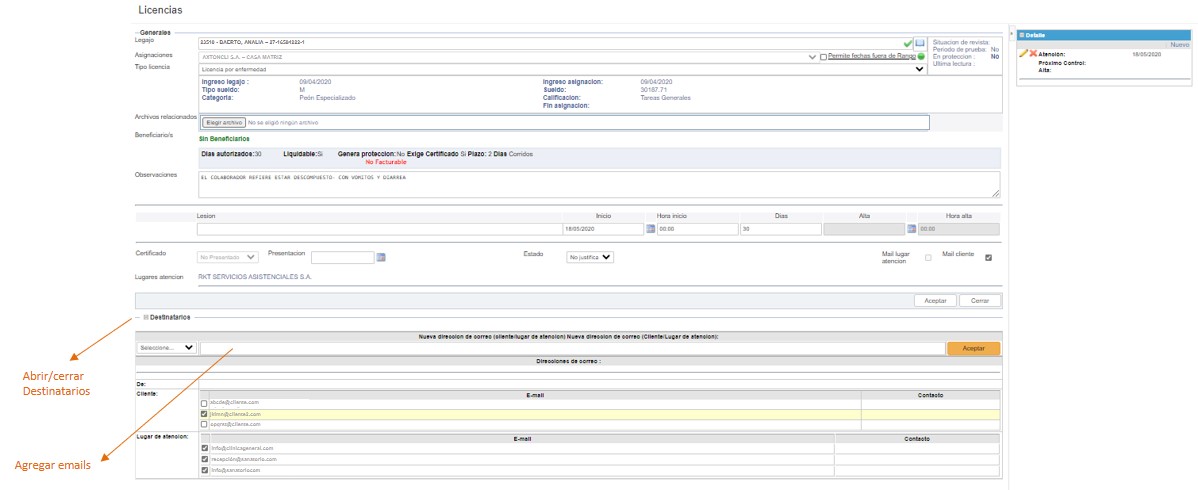Image resolution: width=1198 pixels, height=490 pixels.
Task: Open the 'Seleccione...' dropdown in Destinatarios
Action: 166,348
